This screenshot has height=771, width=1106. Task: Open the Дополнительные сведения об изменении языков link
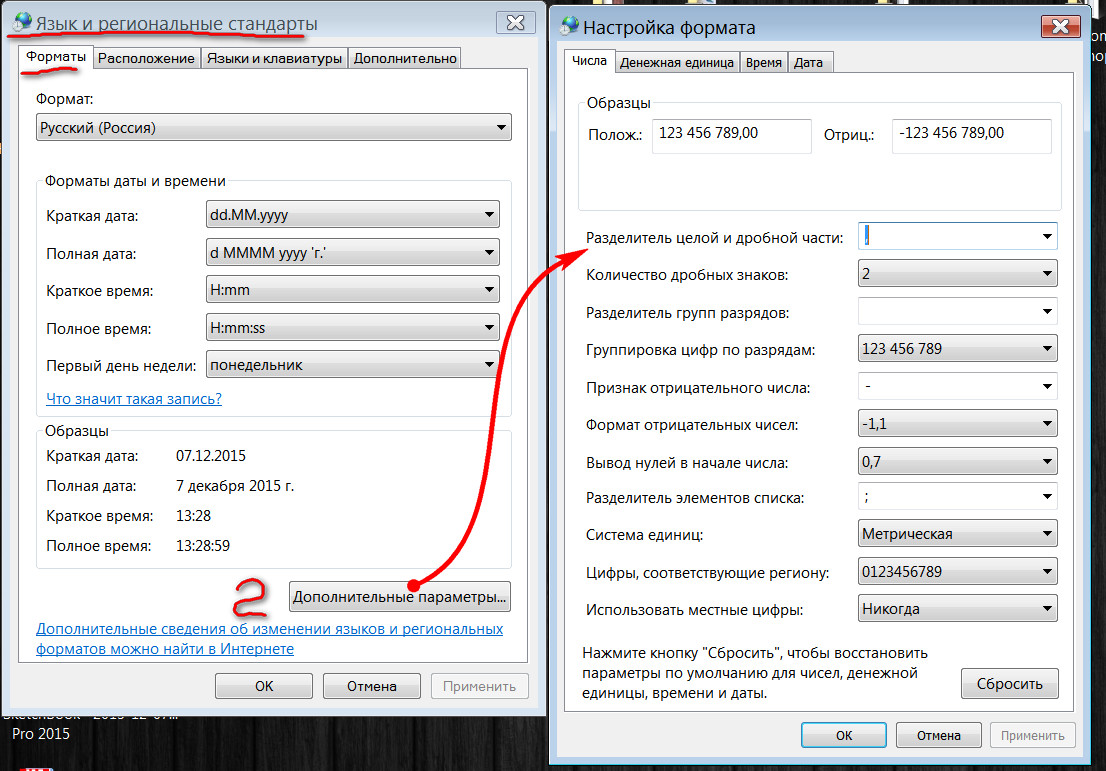pyautogui.click(x=269, y=638)
